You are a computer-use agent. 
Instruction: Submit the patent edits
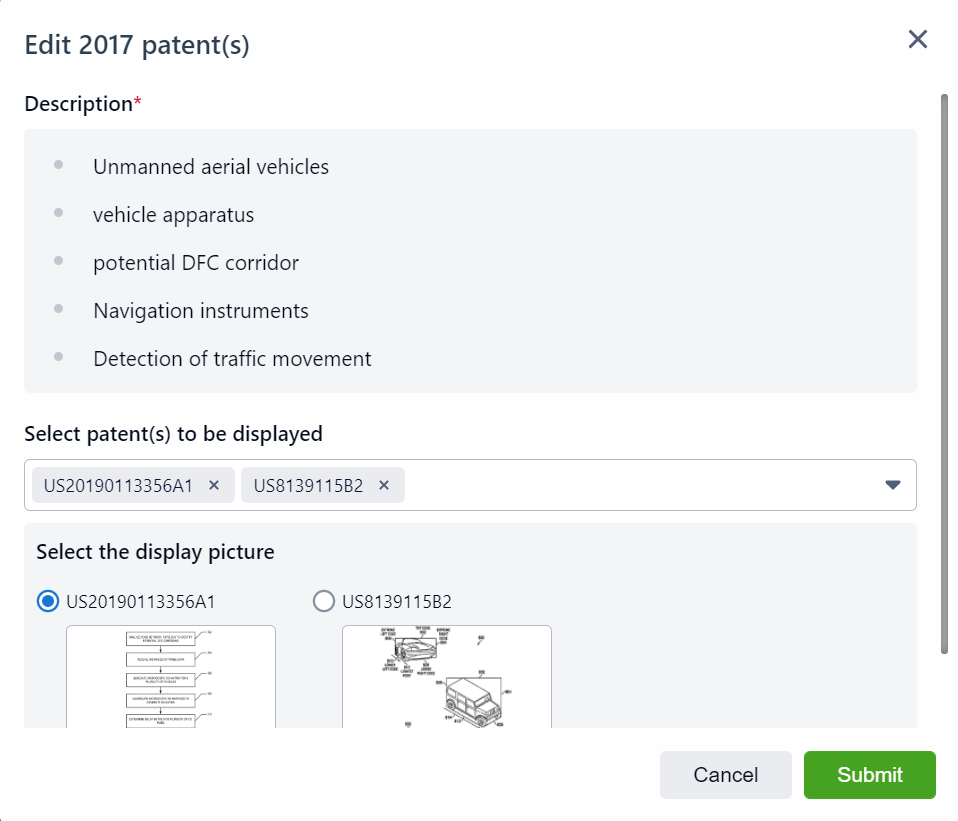tap(869, 775)
